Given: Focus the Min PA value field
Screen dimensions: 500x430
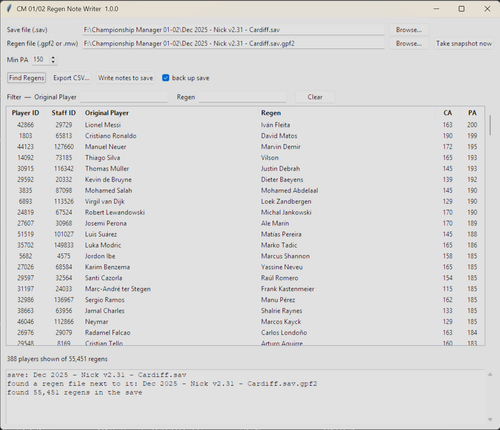Looking at the screenshot, I should pyautogui.click(x=41, y=60).
